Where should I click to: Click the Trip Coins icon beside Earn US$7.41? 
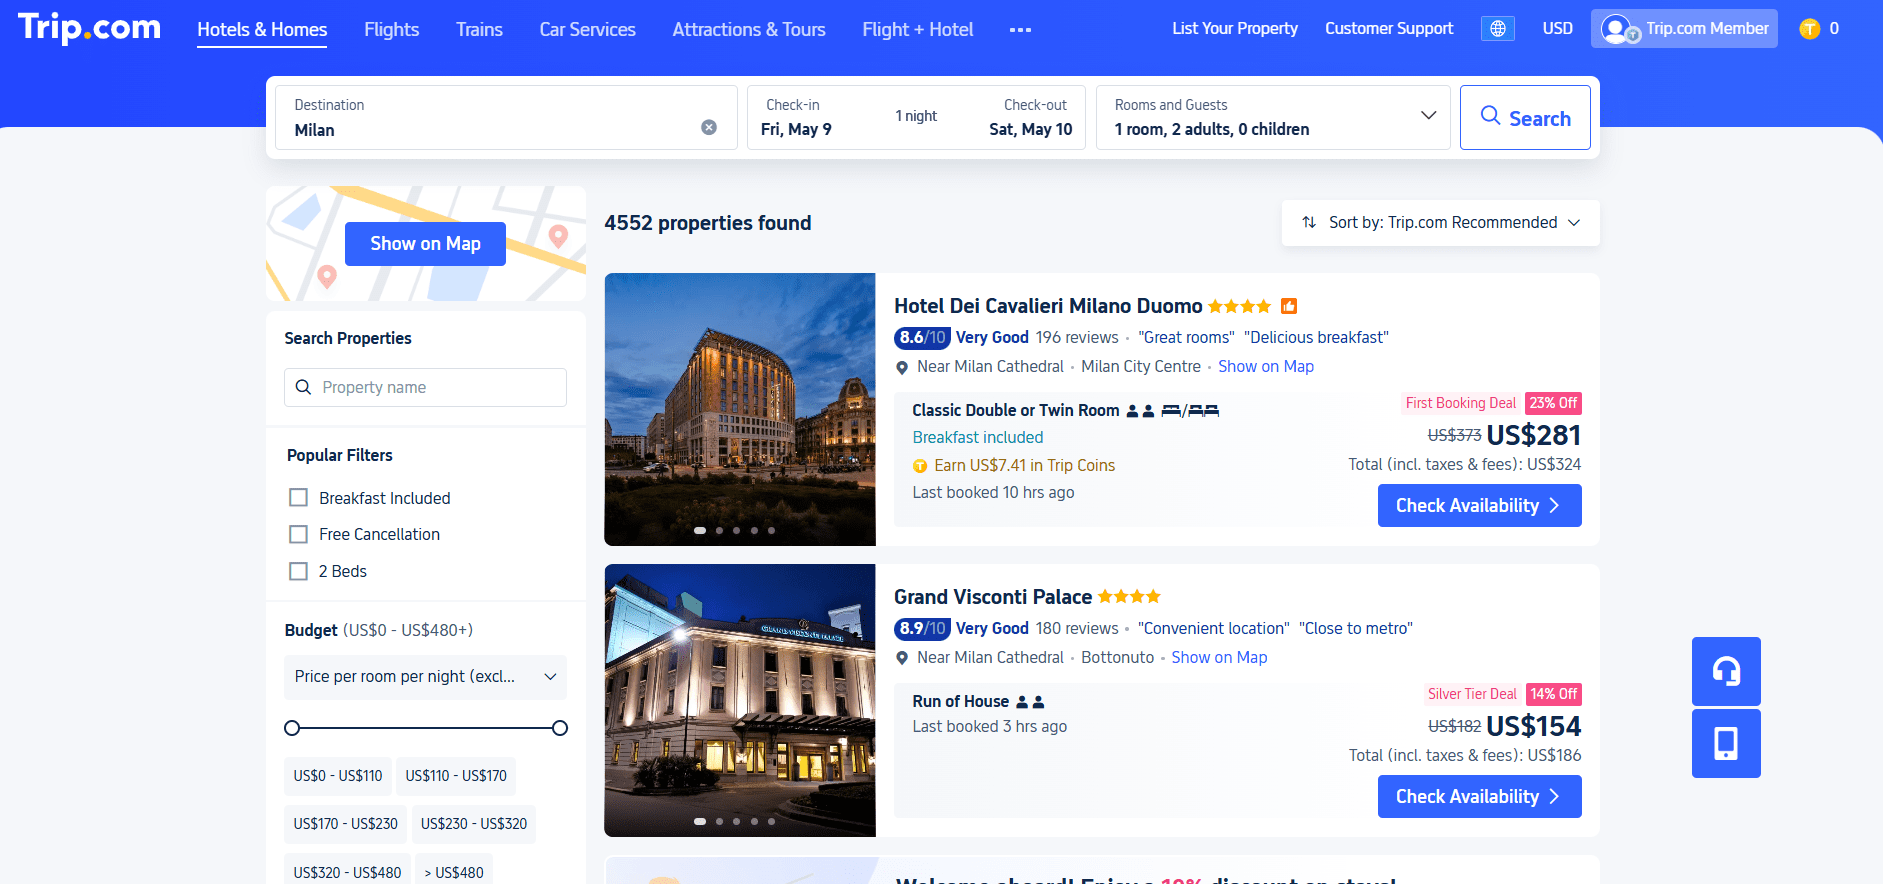(920, 466)
